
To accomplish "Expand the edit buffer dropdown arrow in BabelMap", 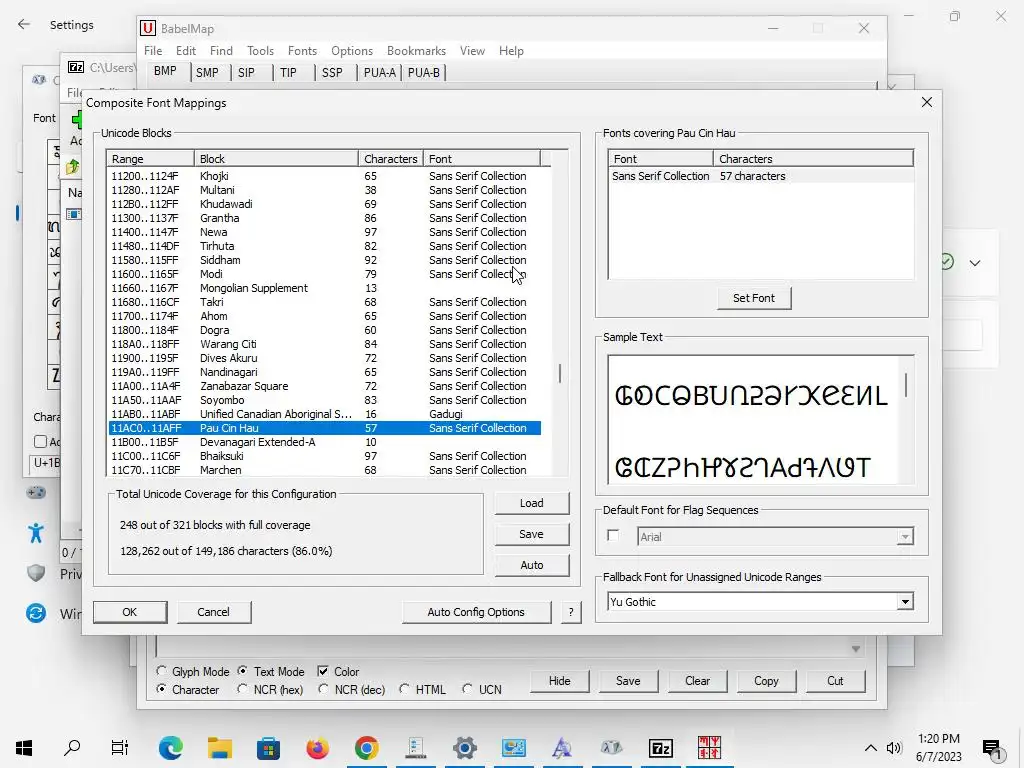I will point(856,648).
